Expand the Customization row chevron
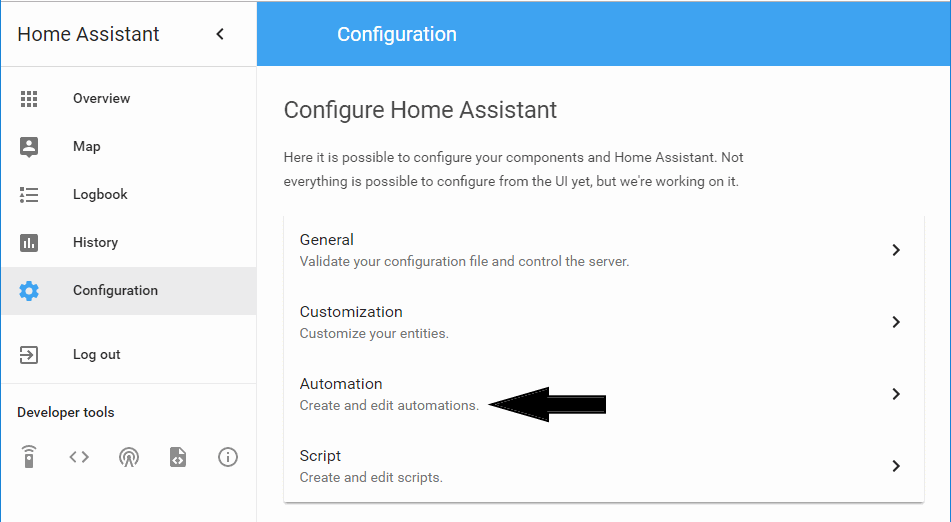The width and height of the screenshot is (951, 522). [896, 322]
